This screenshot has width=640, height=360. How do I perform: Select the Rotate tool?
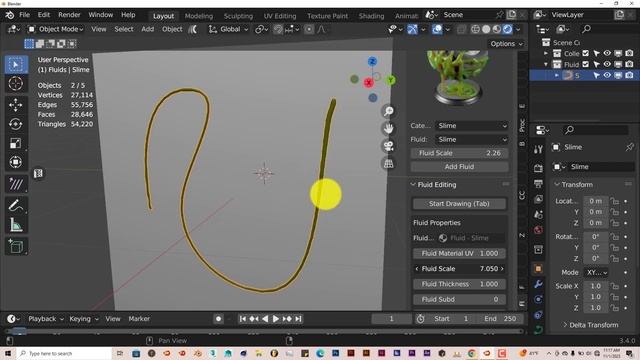[x=16, y=124]
